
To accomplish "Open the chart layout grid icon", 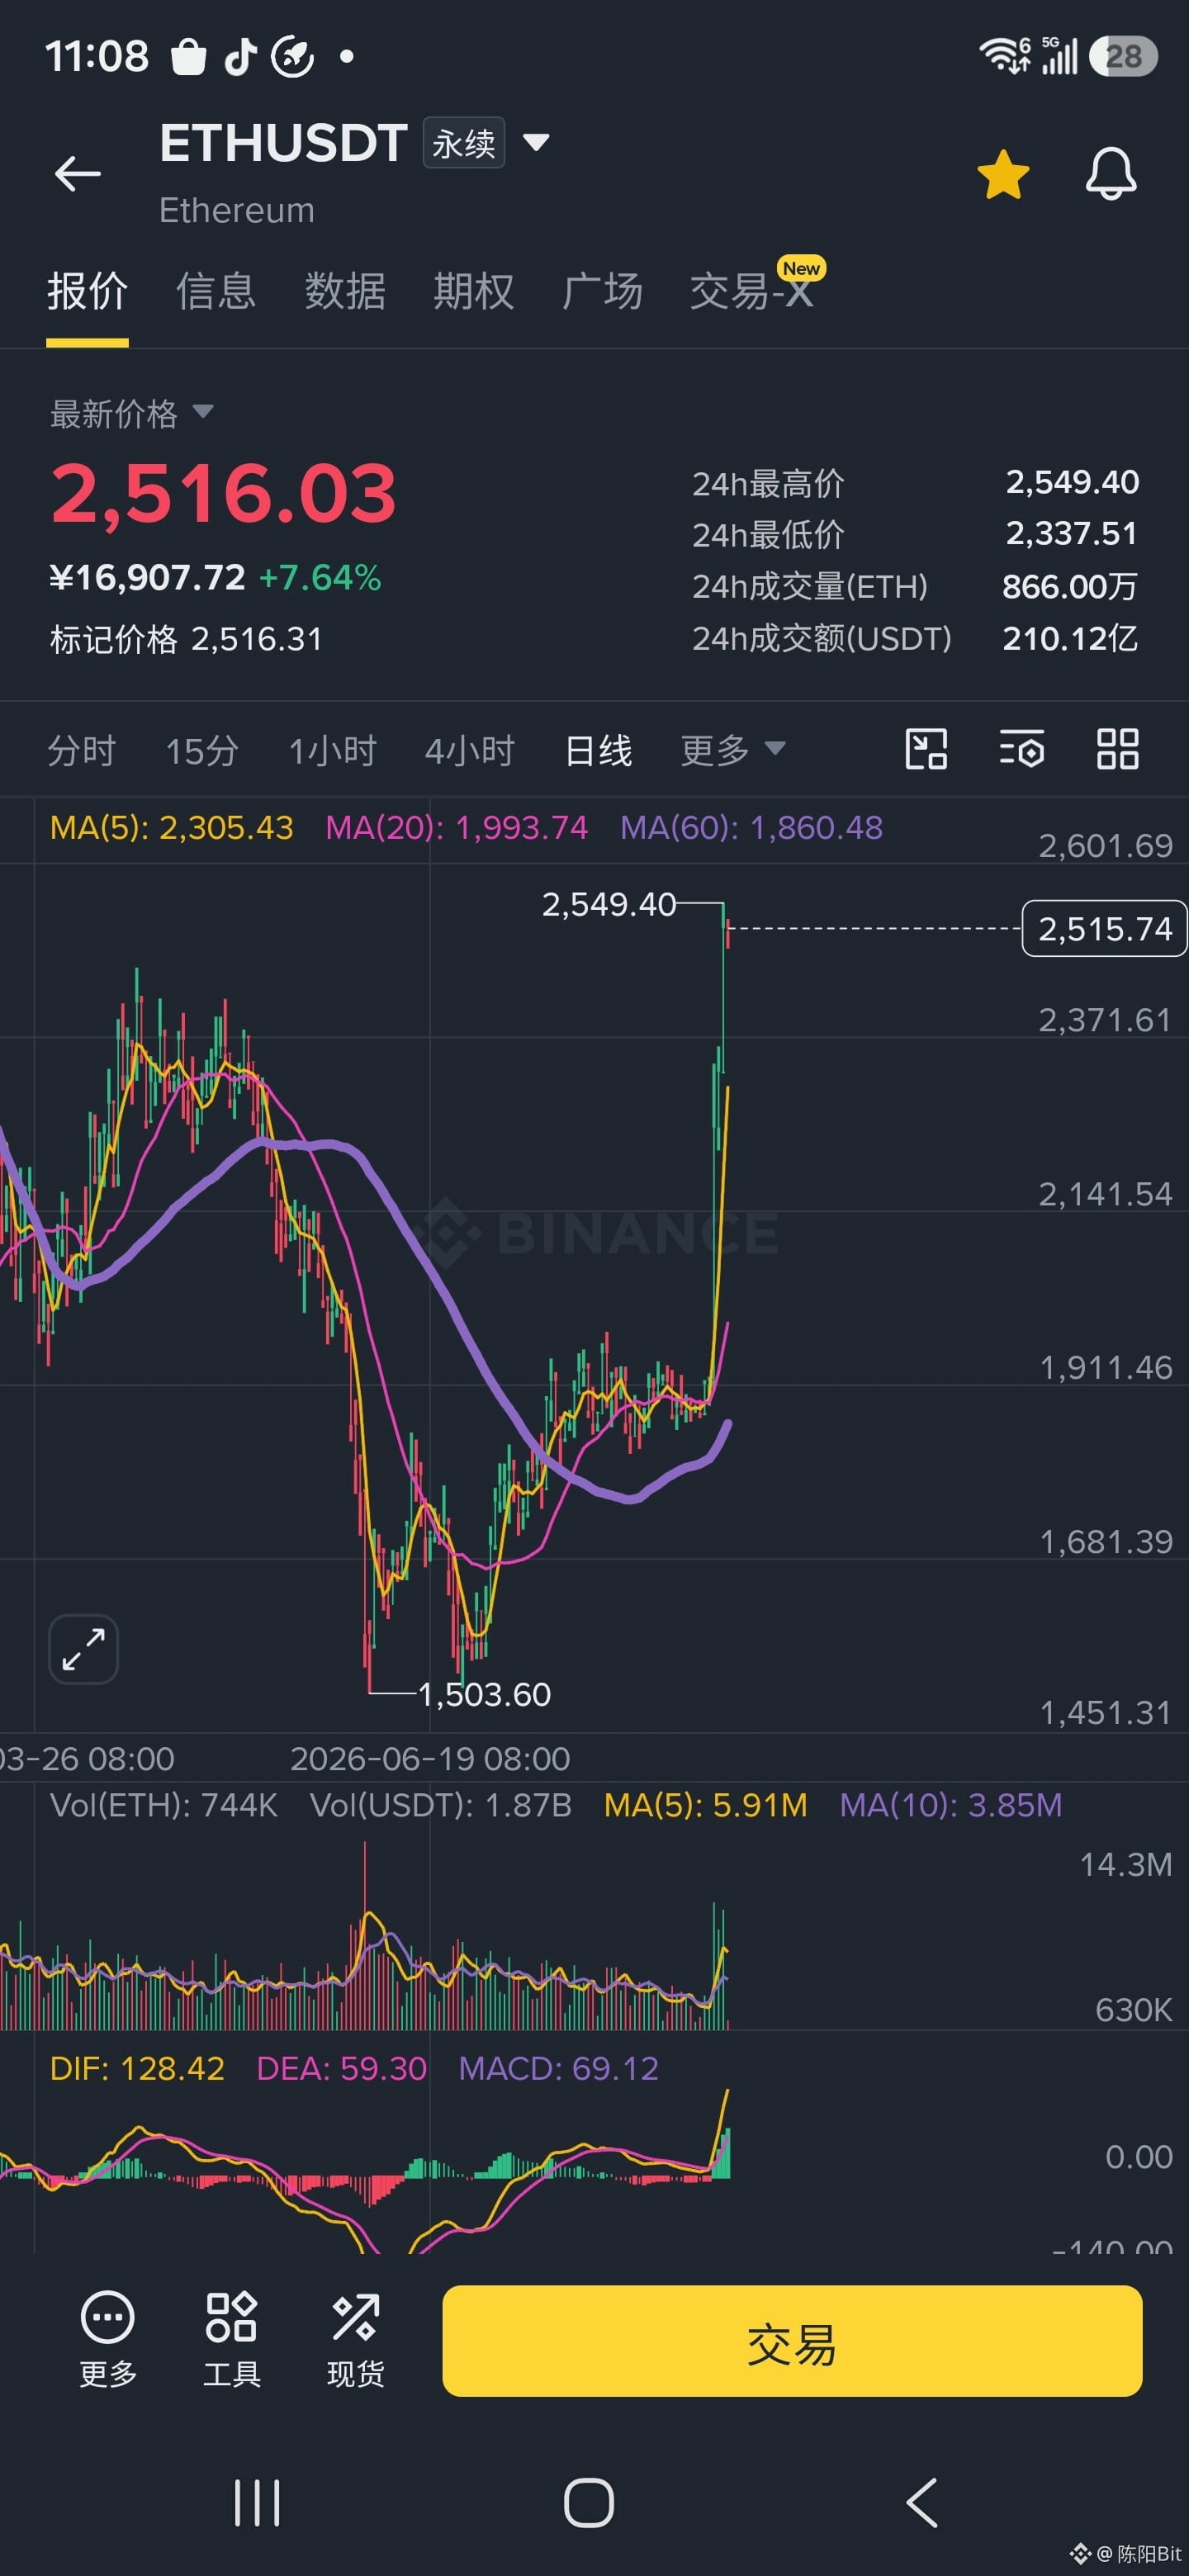I will (x=1117, y=749).
